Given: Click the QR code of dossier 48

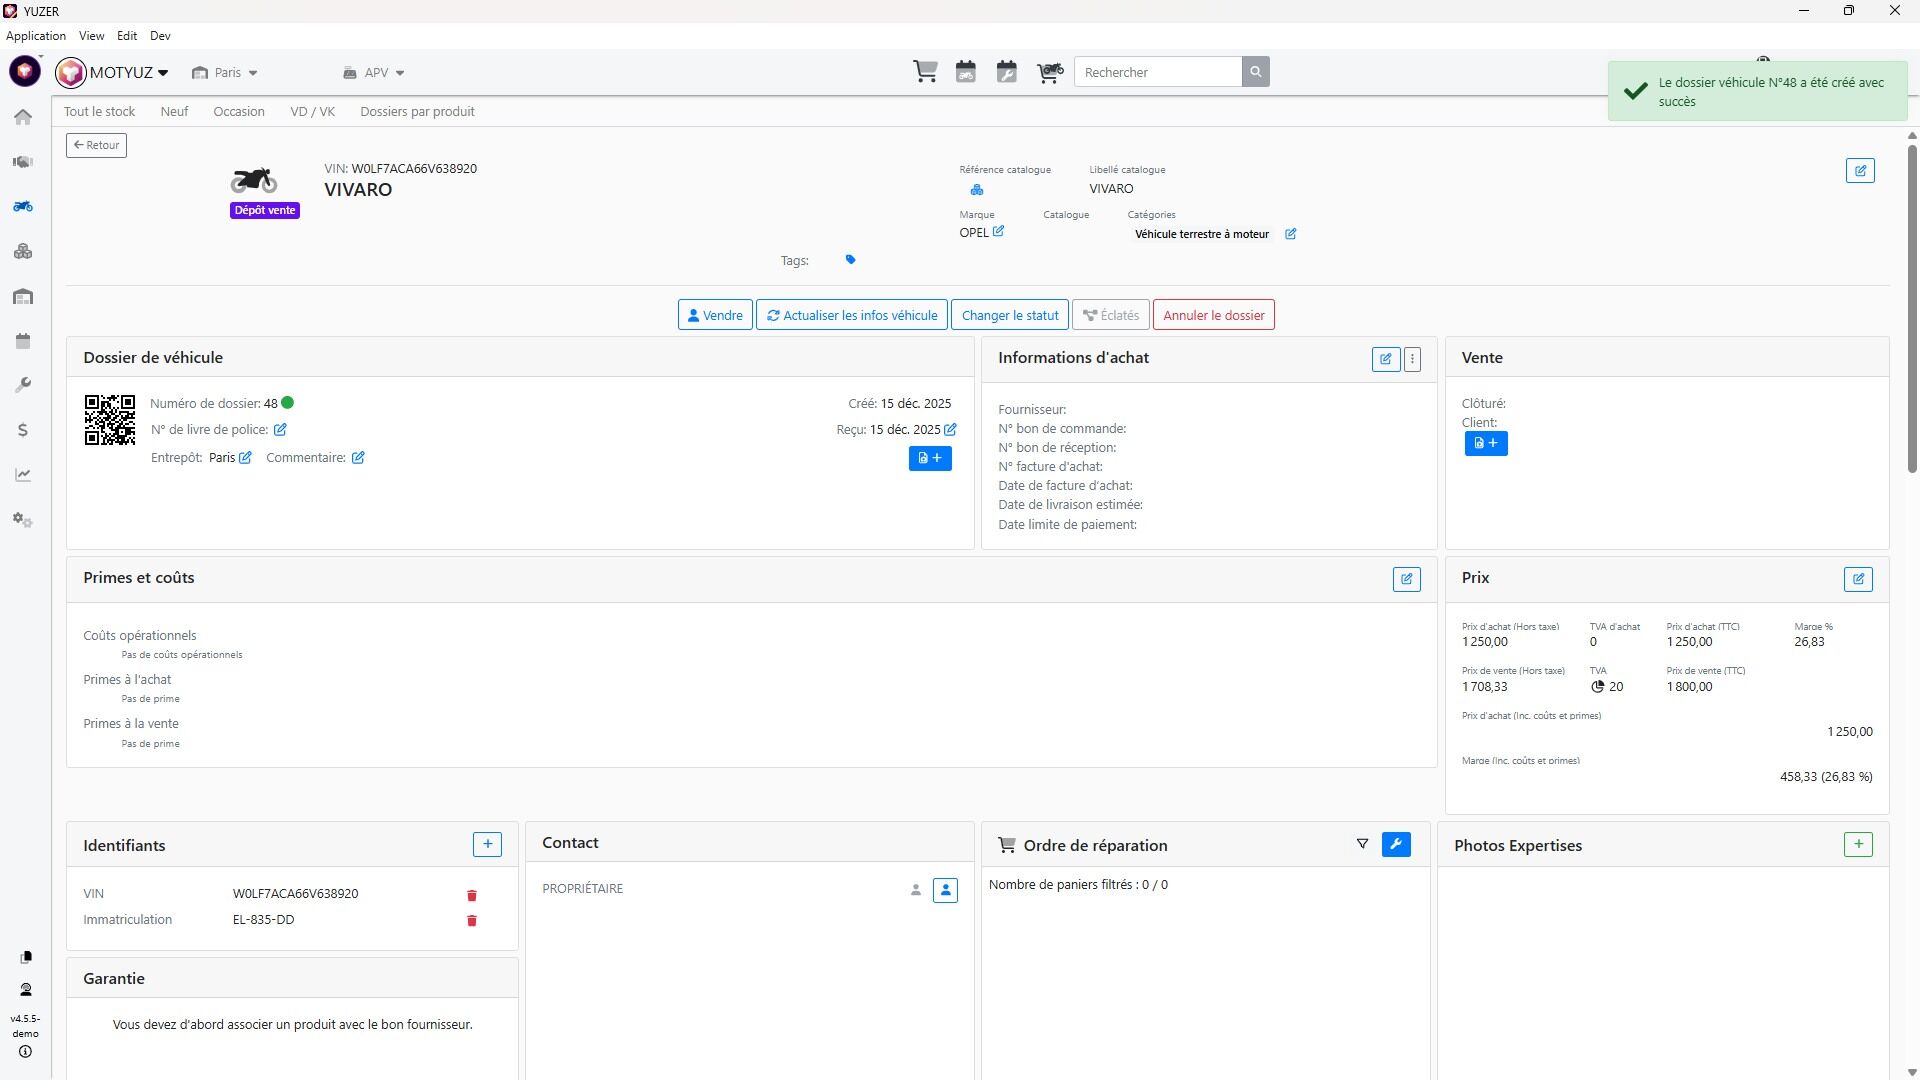Looking at the screenshot, I should [x=110, y=420].
